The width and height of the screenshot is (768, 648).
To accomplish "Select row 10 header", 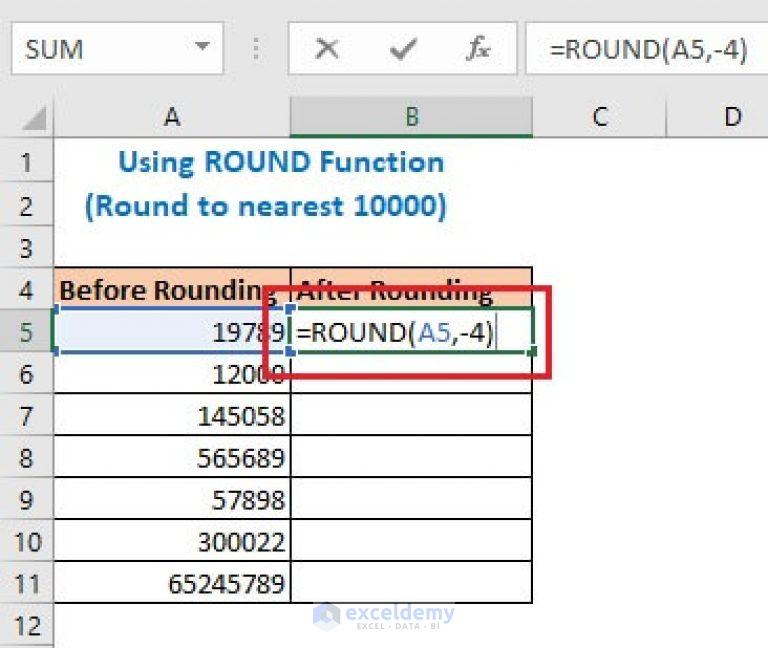I will (x=26, y=542).
